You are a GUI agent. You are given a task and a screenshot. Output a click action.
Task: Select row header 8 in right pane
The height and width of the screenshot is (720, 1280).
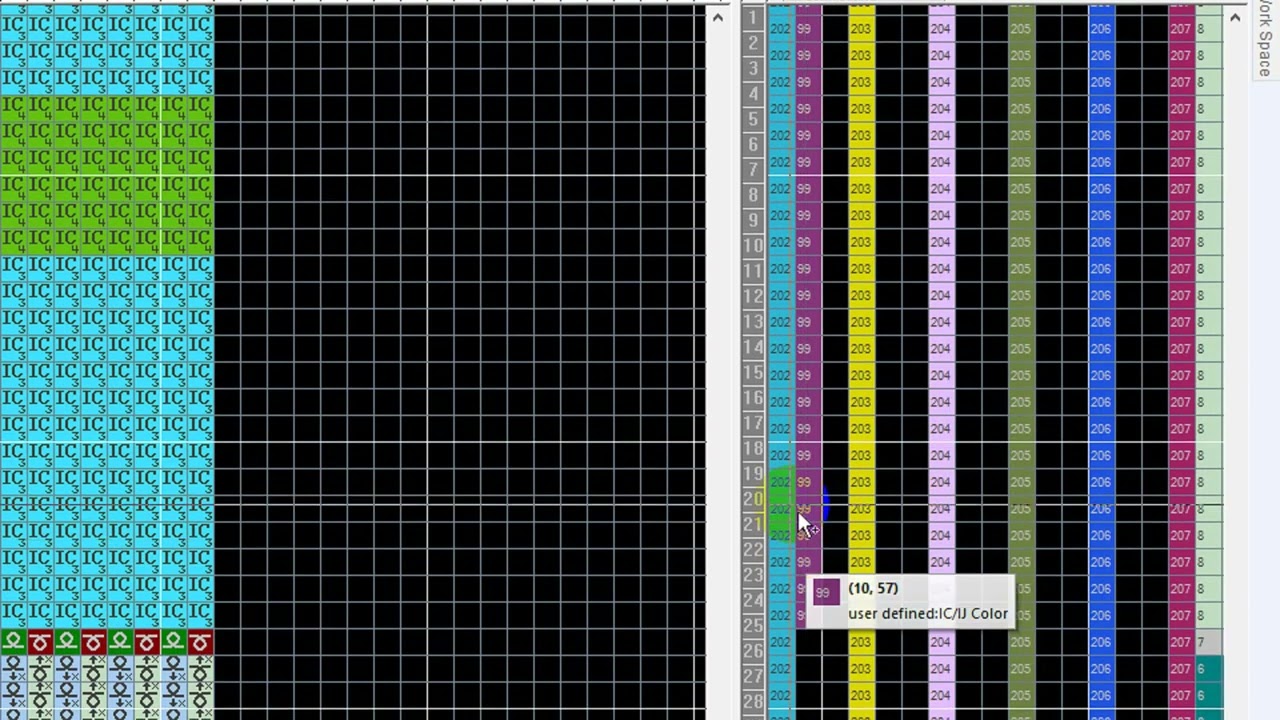tap(754, 195)
